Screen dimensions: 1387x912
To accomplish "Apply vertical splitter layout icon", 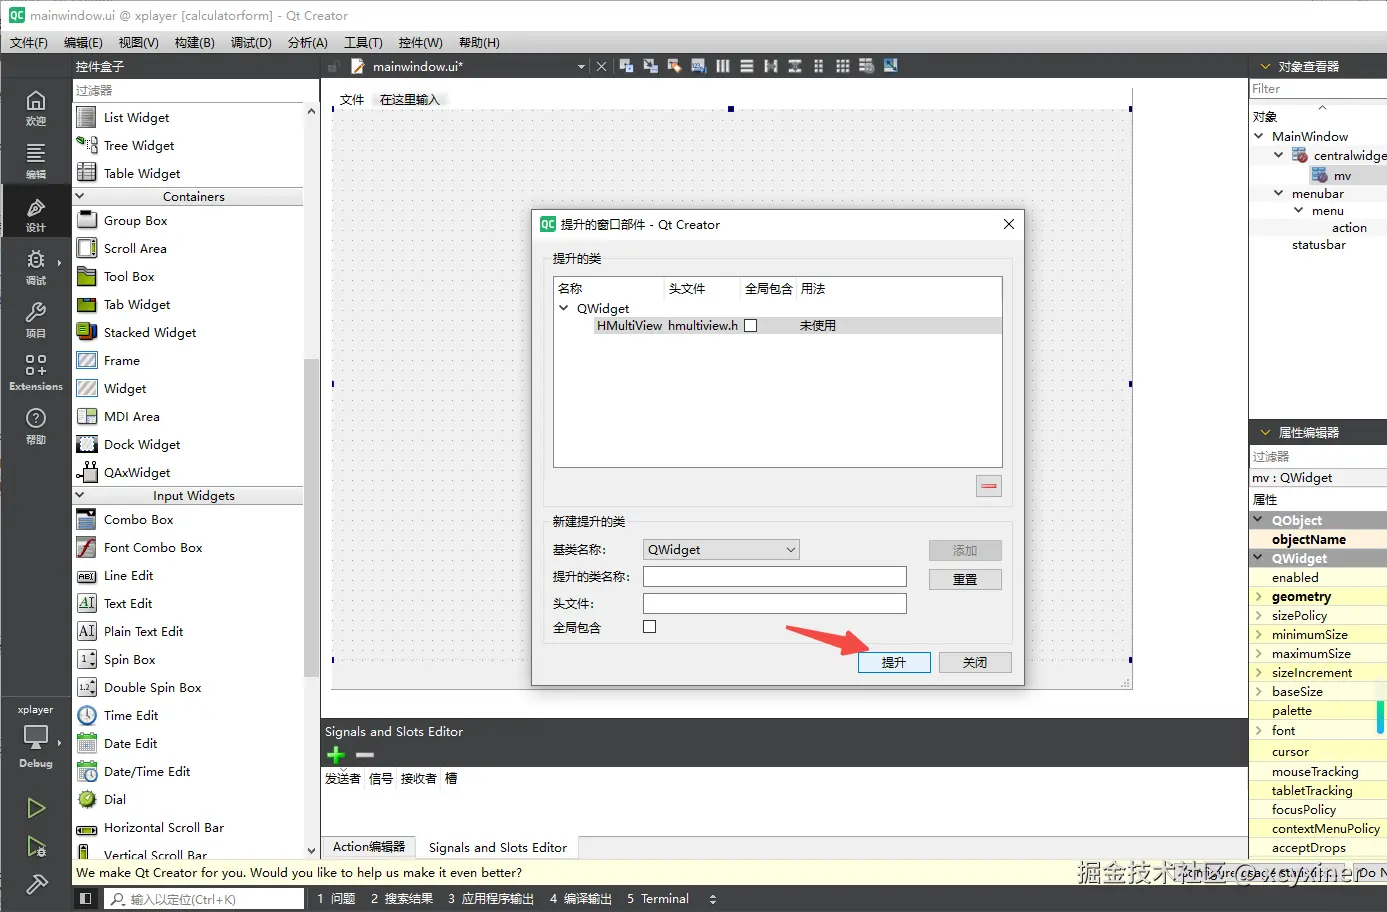I will [x=795, y=66].
